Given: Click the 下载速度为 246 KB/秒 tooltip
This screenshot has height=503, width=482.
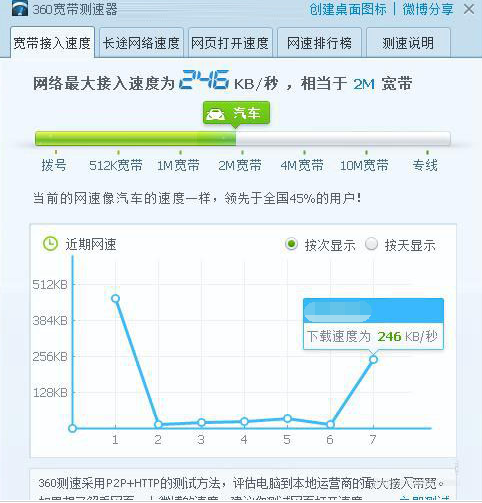Looking at the screenshot, I should coord(373,324).
